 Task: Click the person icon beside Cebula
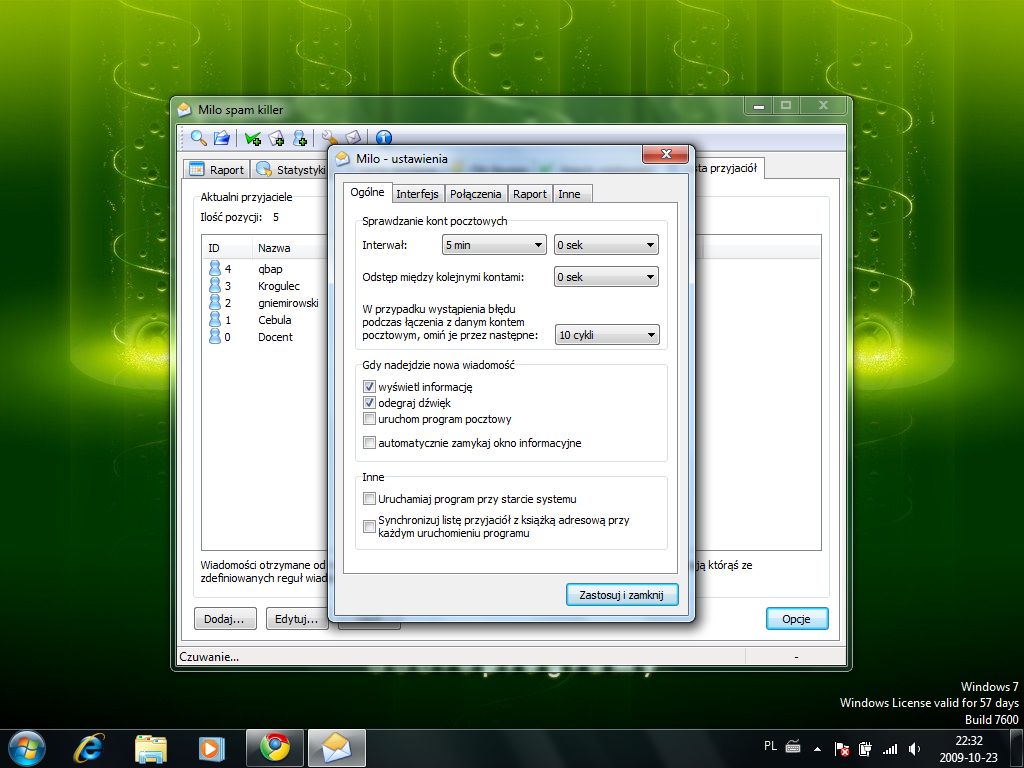pos(215,319)
